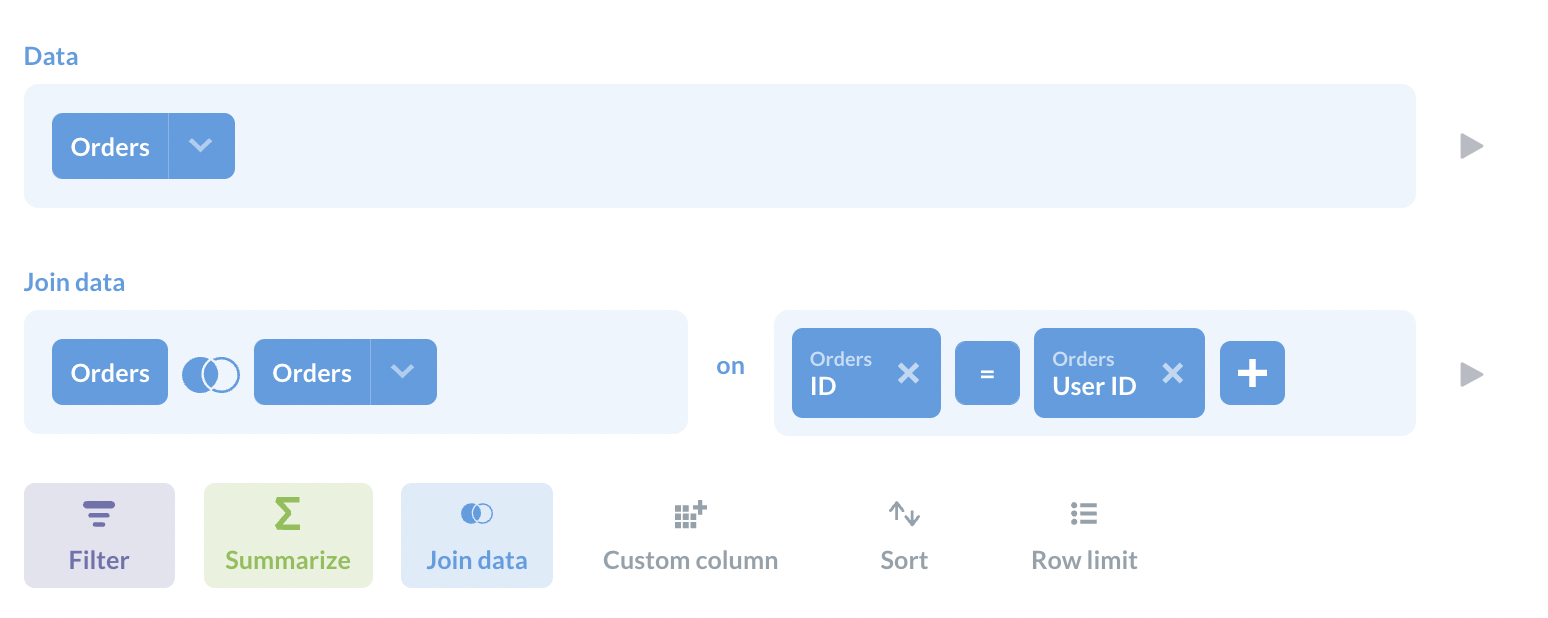Select the Filter step icon
The height and width of the screenshot is (618, 1548).
(99, 512)
